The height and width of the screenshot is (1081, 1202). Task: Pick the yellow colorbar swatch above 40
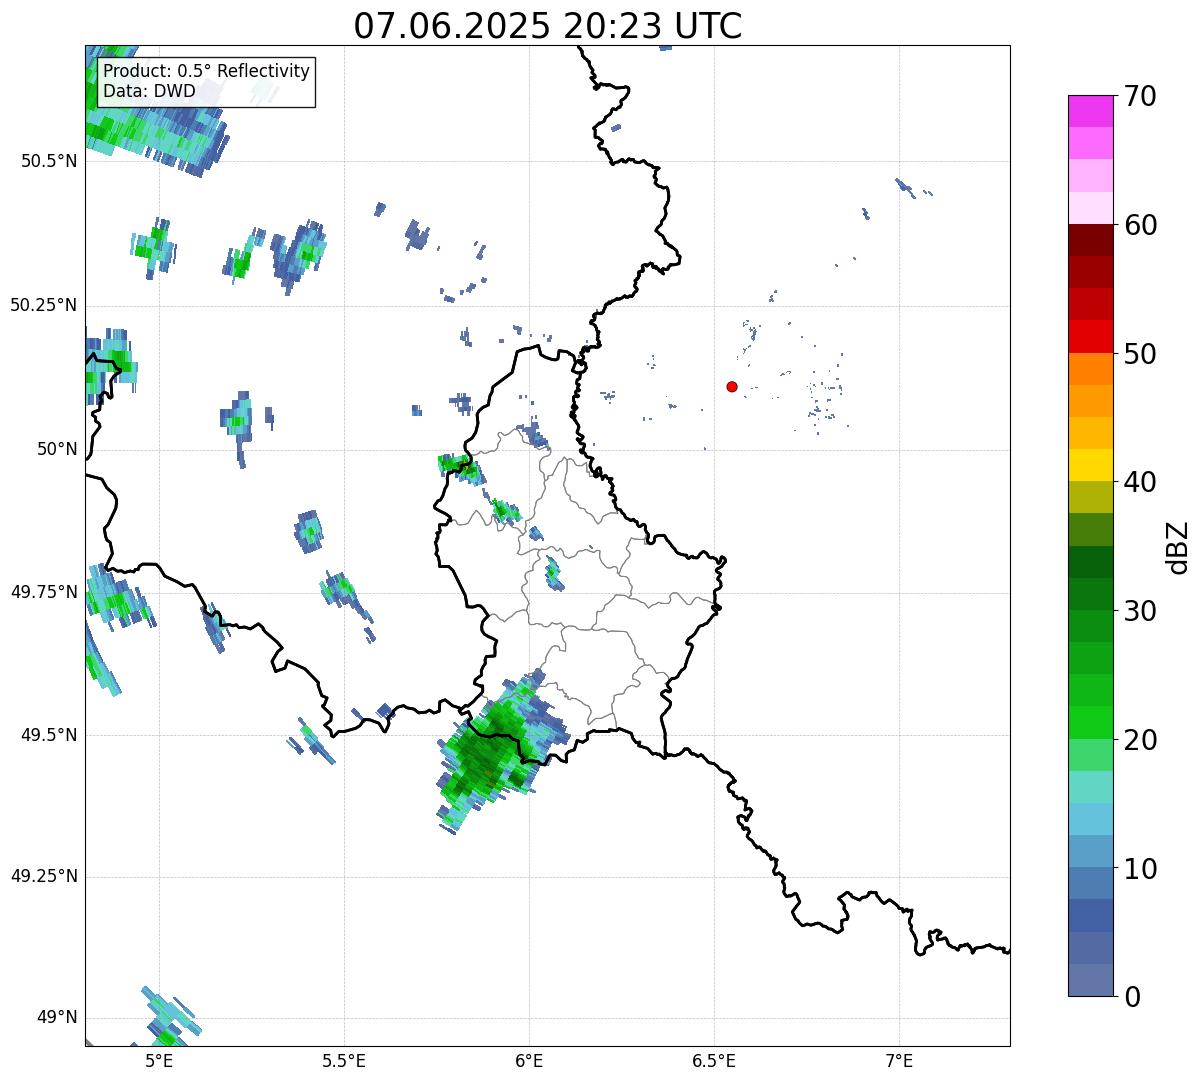tap(1090, 465)
